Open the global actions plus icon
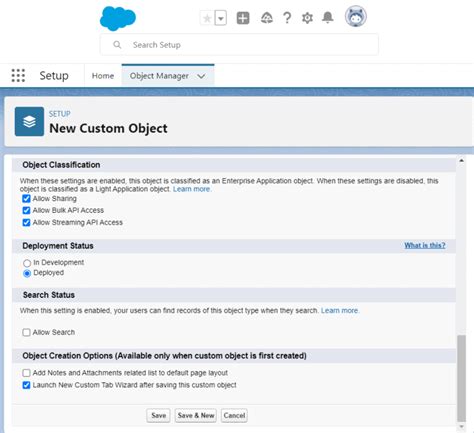The height and width of the screenshot is (433, 474). point(243,18)
